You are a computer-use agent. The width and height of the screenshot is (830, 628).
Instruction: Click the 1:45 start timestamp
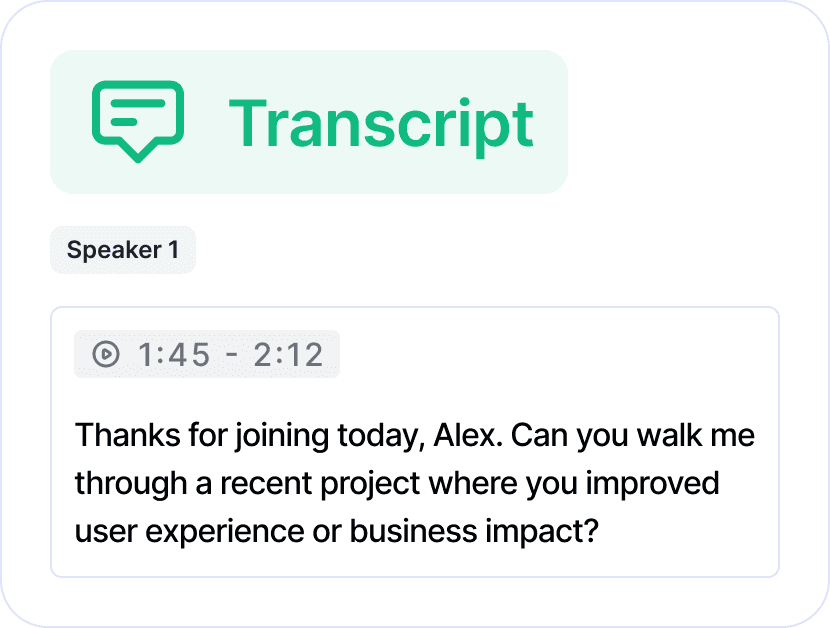tap(174, 354)
